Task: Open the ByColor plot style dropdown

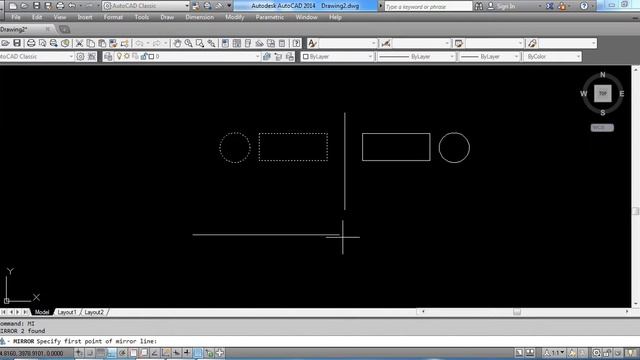Action: [552, 56]
